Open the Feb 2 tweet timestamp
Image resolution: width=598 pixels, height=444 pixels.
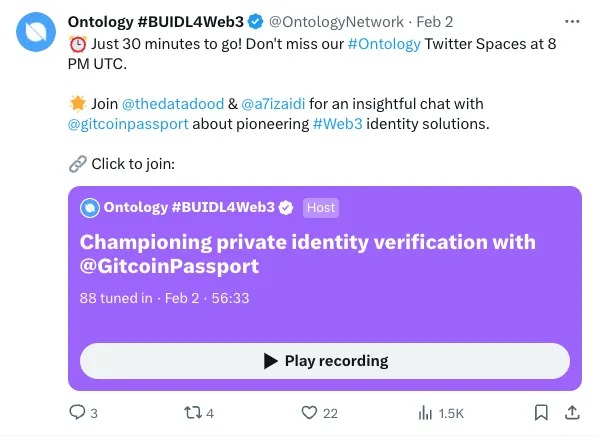(435, 22)
